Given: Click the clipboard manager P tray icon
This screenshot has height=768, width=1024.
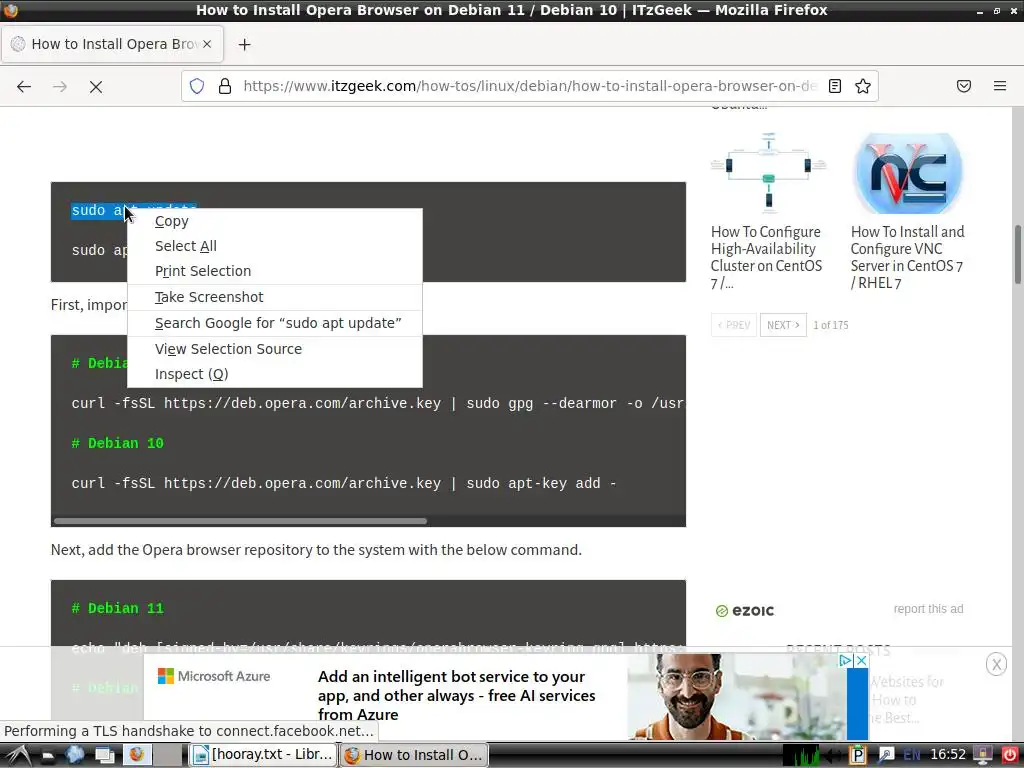Looking at the screenshot, I should pyautogui.click(x=858, y=756).
